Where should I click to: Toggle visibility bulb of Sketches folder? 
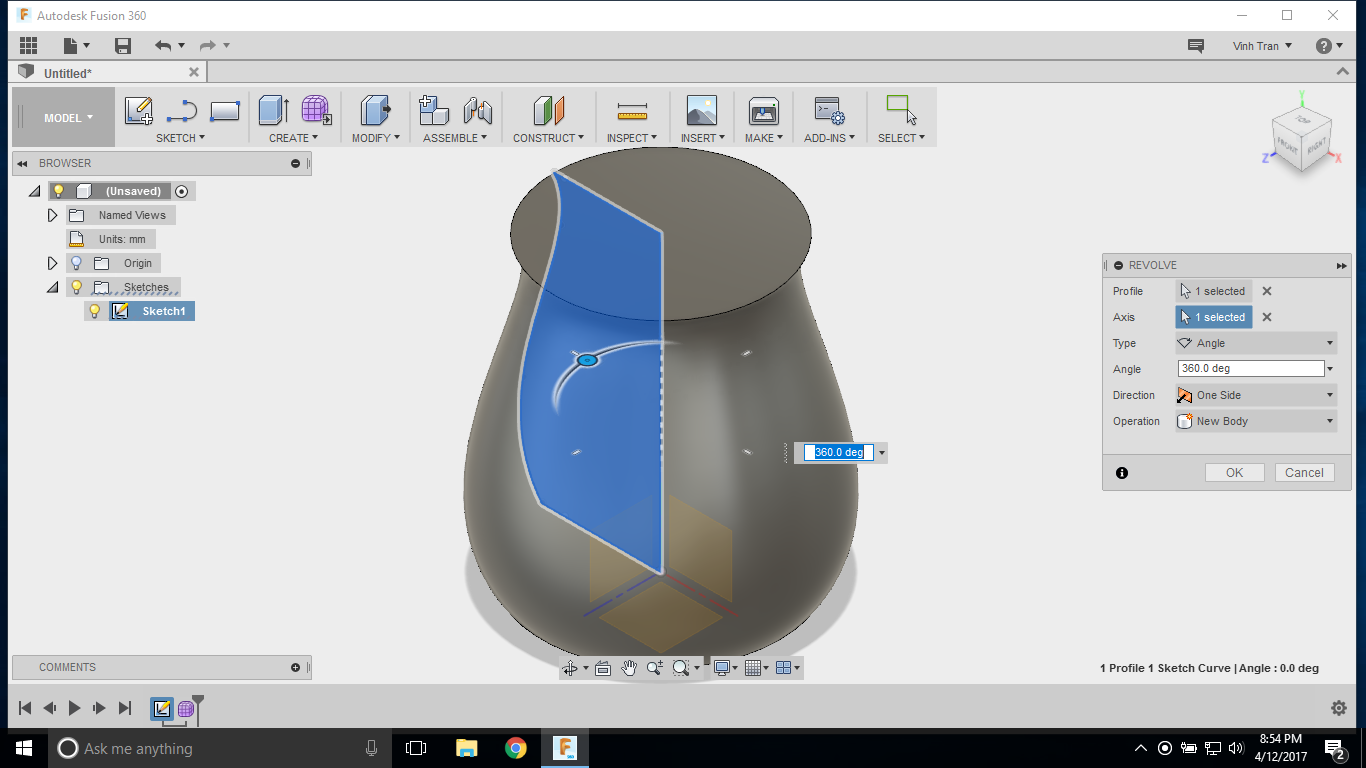pyautogui.click(x=76, y=287)
